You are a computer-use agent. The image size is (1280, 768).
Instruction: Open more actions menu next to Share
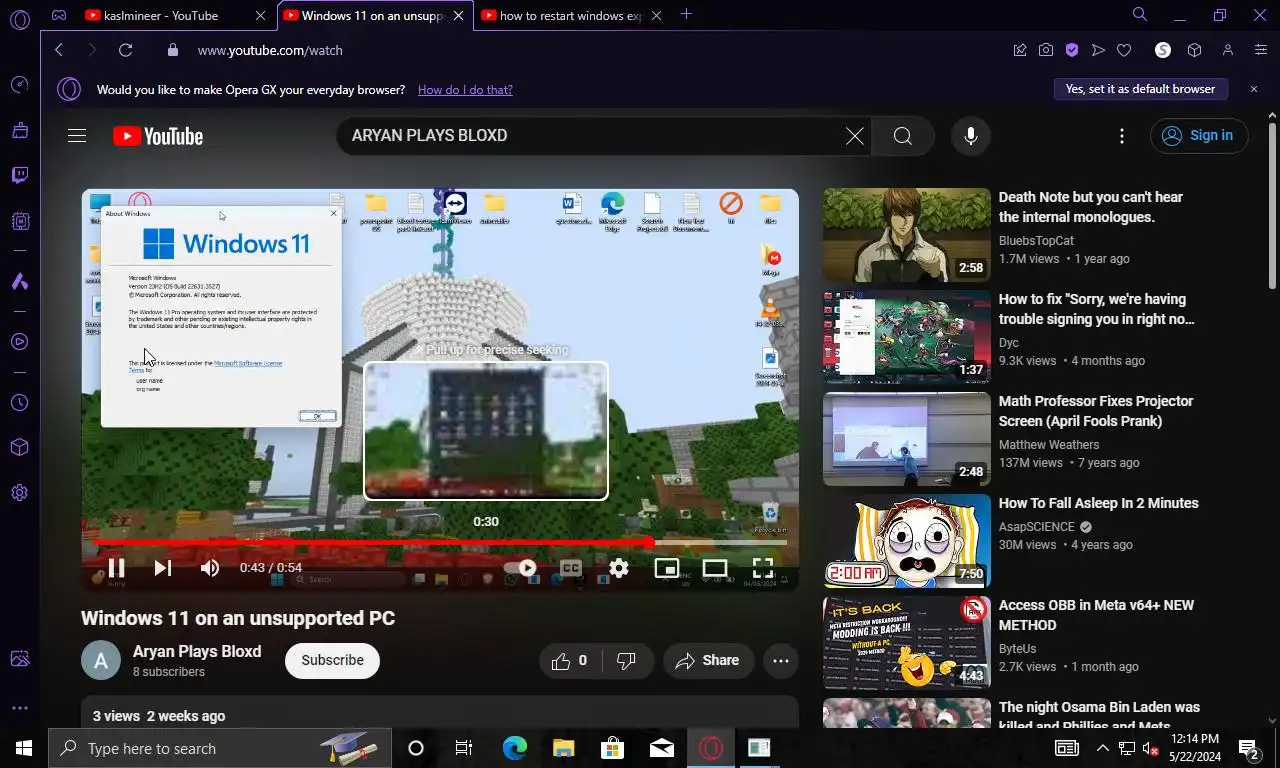pyautogui.click(x=781, y=661)
